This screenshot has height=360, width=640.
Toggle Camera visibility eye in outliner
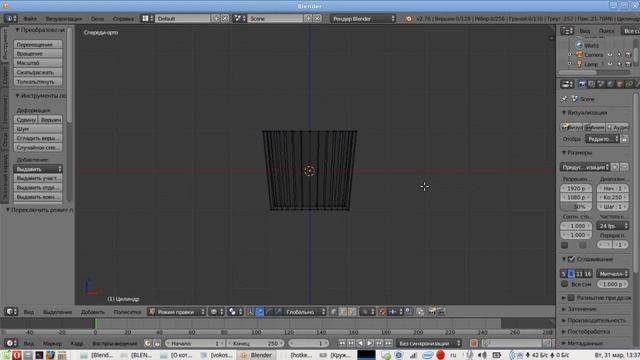point(610,55)
